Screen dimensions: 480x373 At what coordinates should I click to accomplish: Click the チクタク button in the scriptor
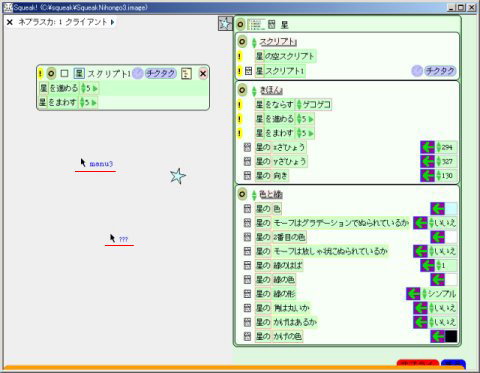point(161,74)
